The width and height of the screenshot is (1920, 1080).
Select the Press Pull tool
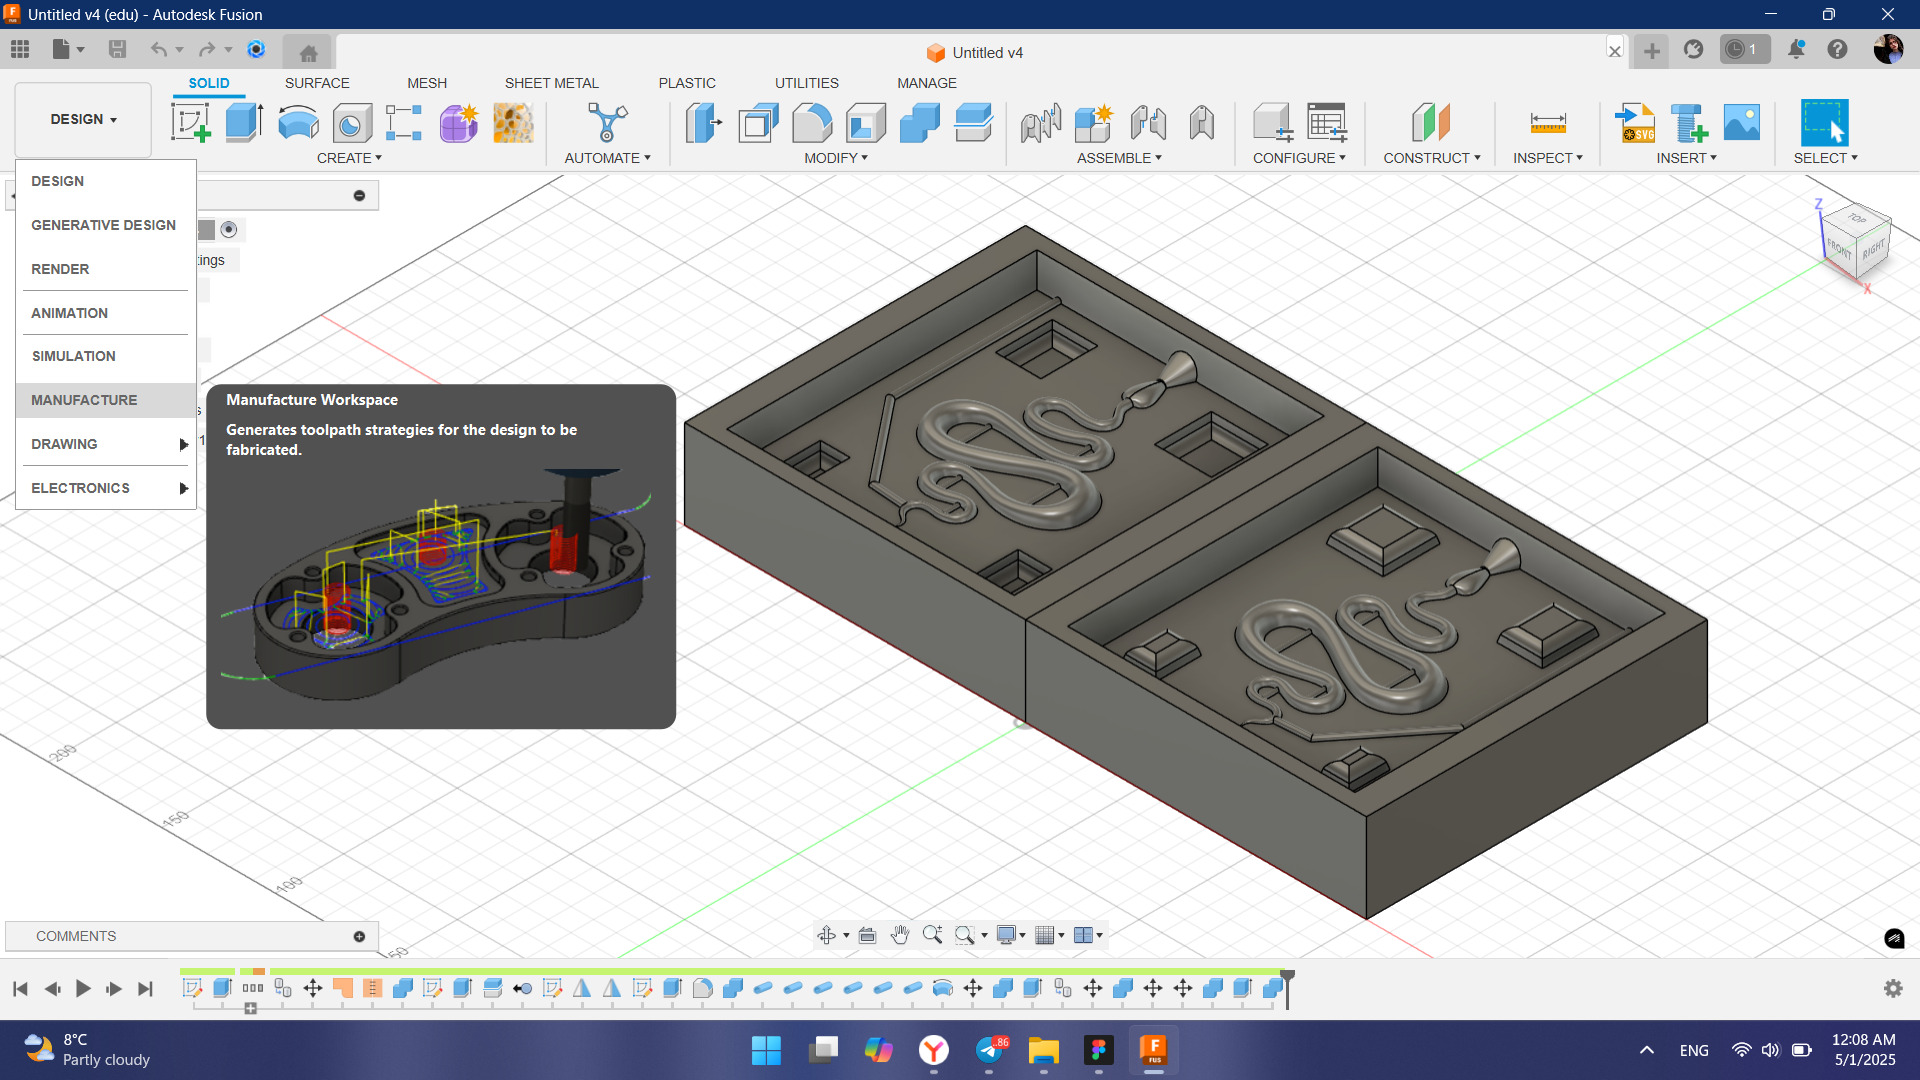pyautogui.click(x=704, y=123)
